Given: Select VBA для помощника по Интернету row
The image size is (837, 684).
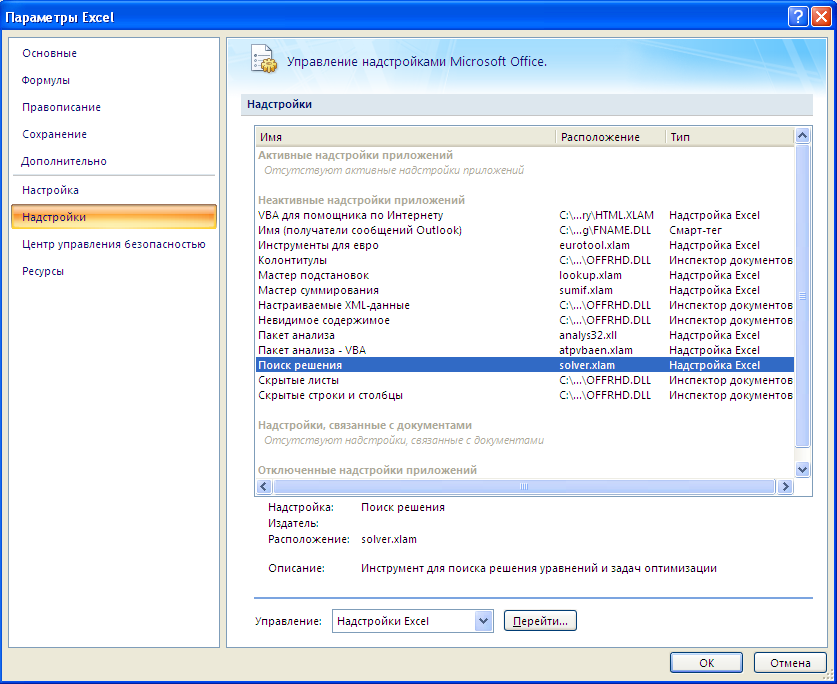Looking at the screenshot, I should click(x=525, y=215).
